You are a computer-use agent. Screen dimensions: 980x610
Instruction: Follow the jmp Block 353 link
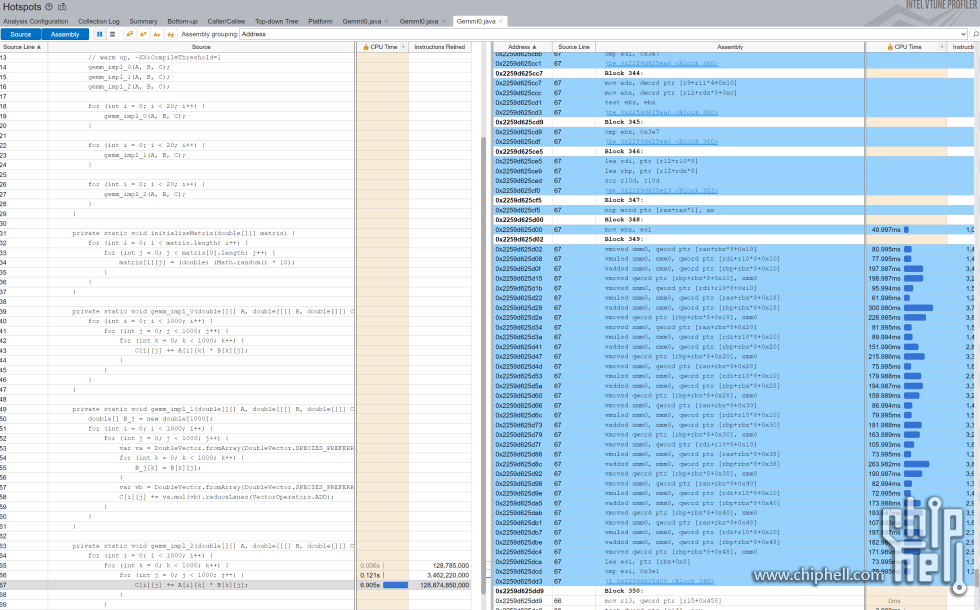tap(661, 191)
